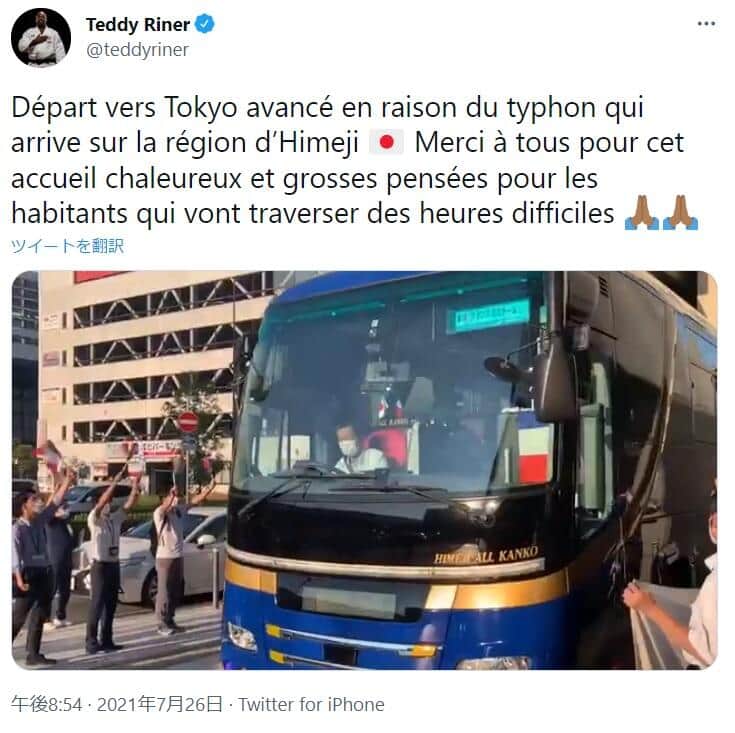This screenshot has height=733, width=735.
Task: Click the Japan flag emoji in the tweet
Action: tap(386, 143)
